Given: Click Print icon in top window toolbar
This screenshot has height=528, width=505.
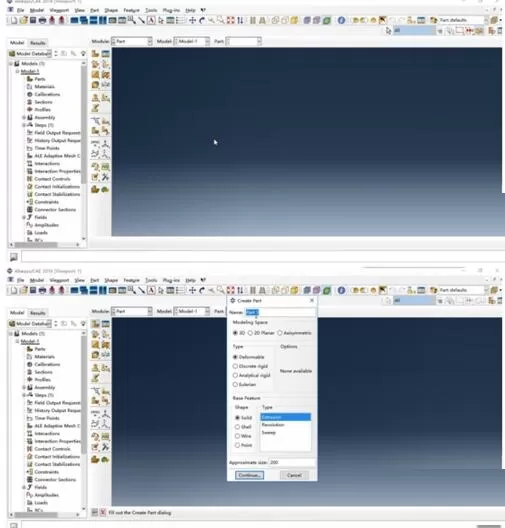Looking at the screenshot, I should click(42, 20).
